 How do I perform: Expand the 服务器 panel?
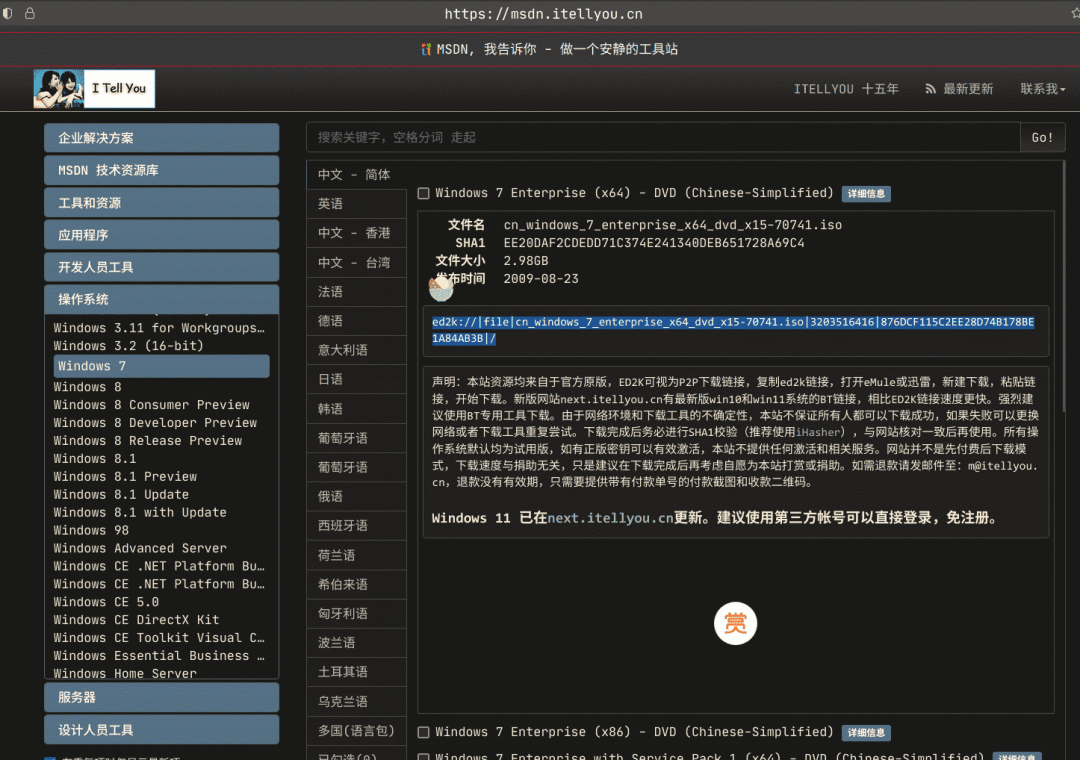pos(161,697)
